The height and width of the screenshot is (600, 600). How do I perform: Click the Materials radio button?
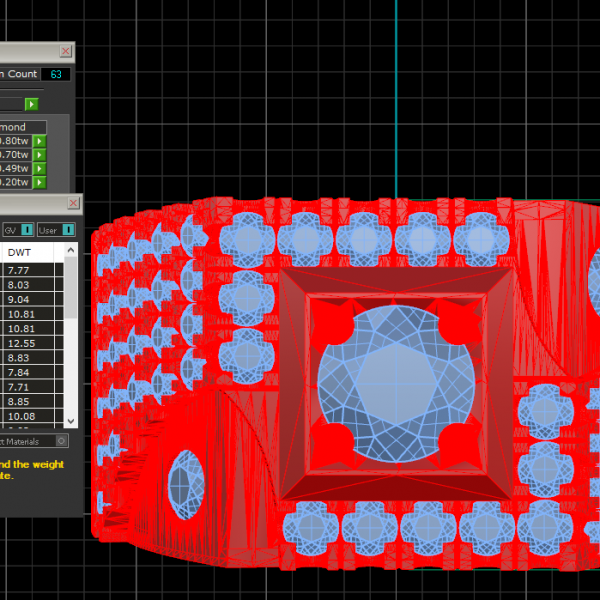pyautogui.click(x=61, y=440)
